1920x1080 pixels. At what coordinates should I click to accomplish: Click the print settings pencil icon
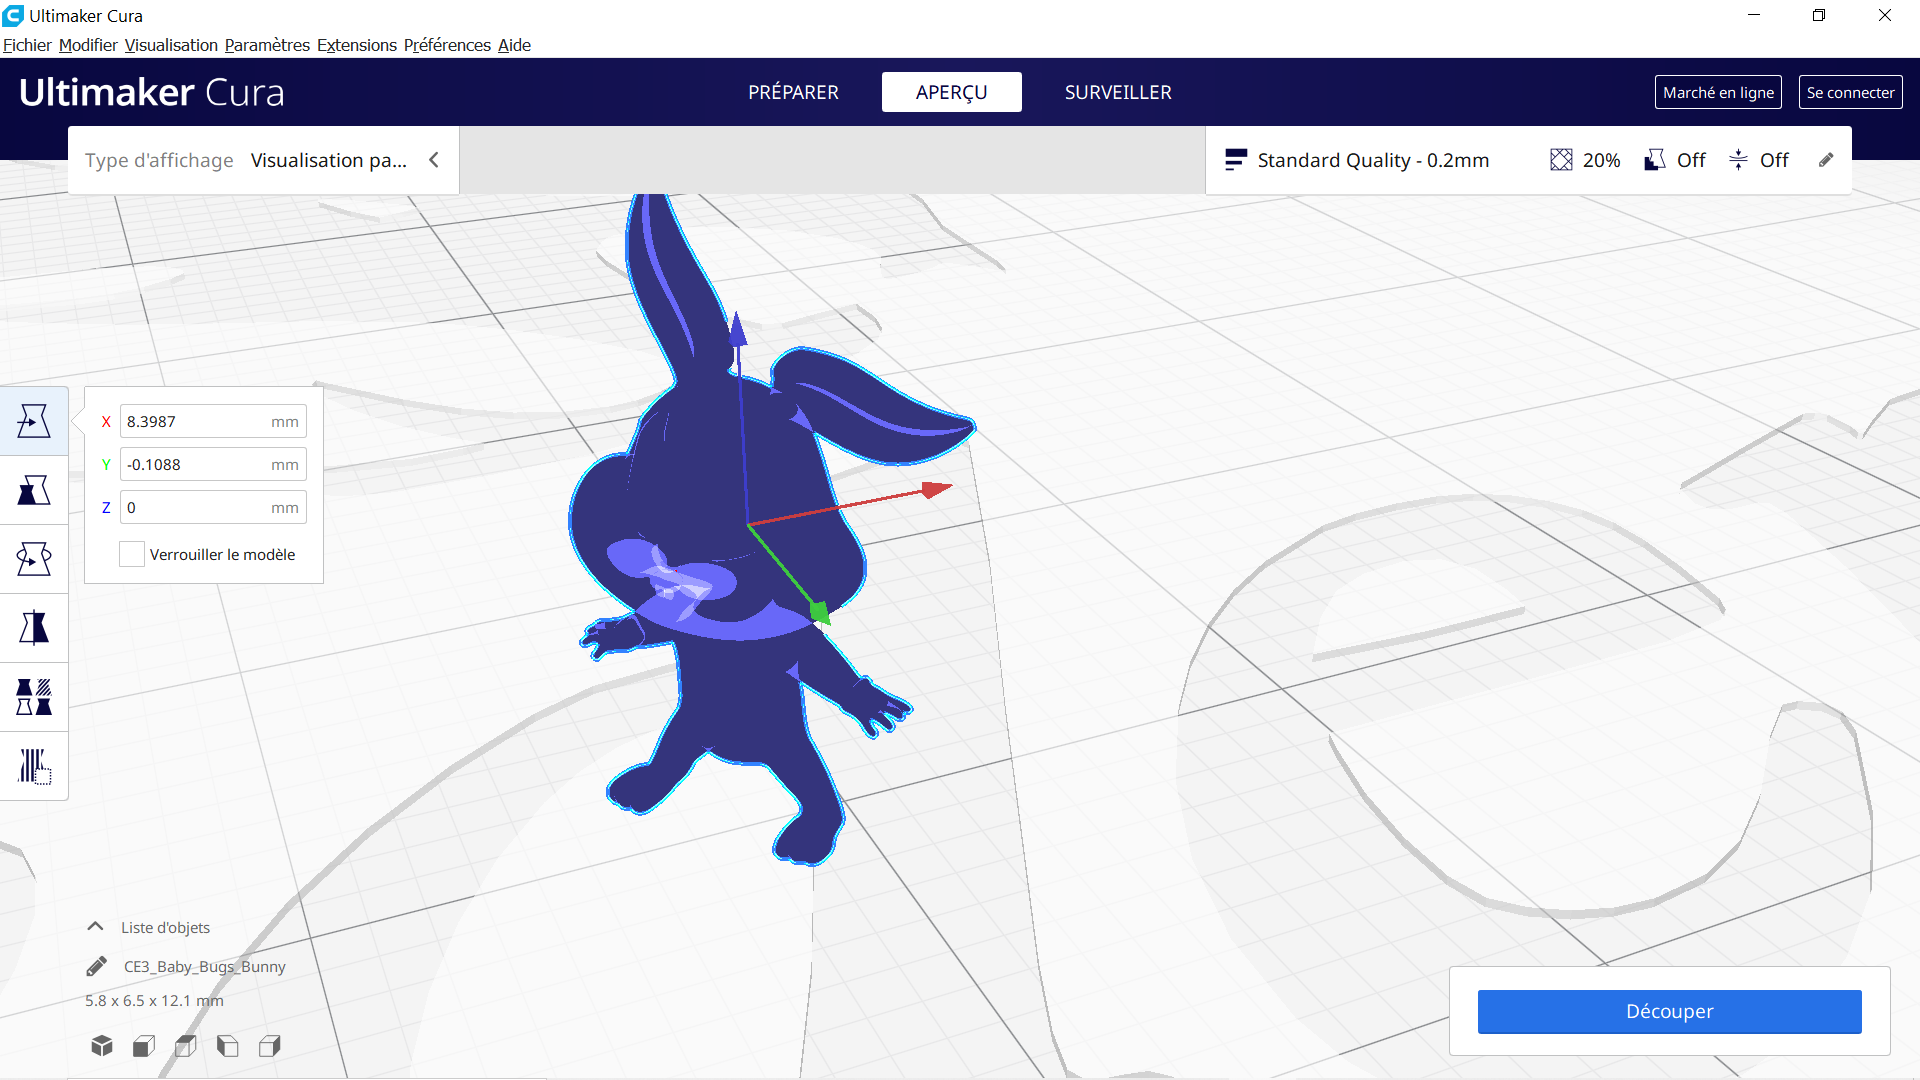(1826, 160)
